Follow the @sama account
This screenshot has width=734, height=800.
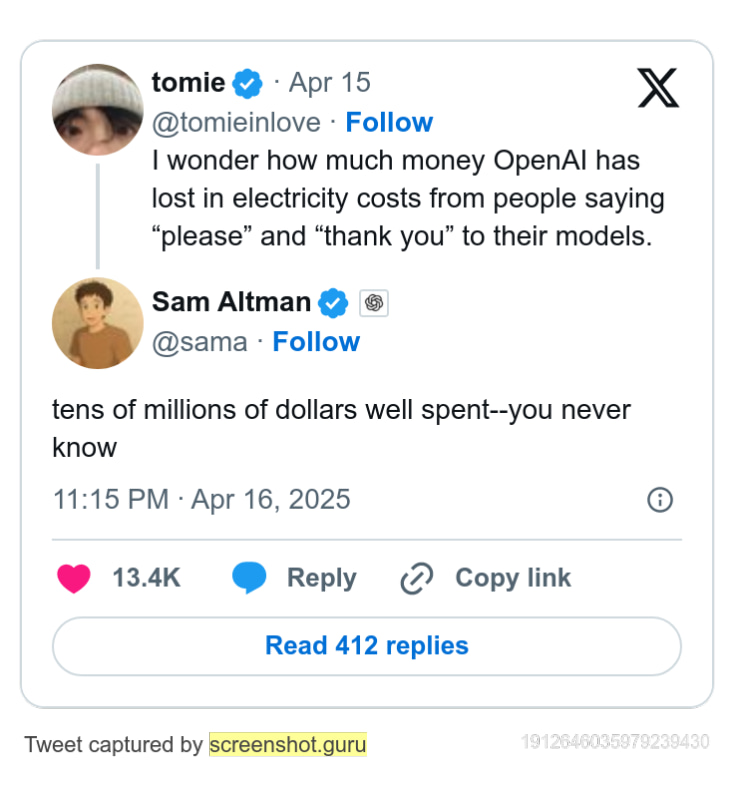click(x=316, y=342)
